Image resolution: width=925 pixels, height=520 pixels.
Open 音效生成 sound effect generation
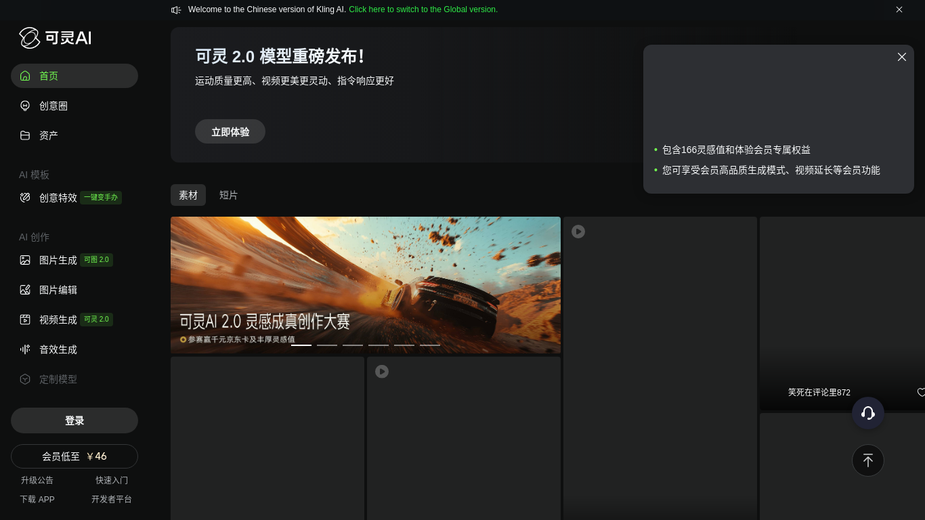tap(58, 350)
